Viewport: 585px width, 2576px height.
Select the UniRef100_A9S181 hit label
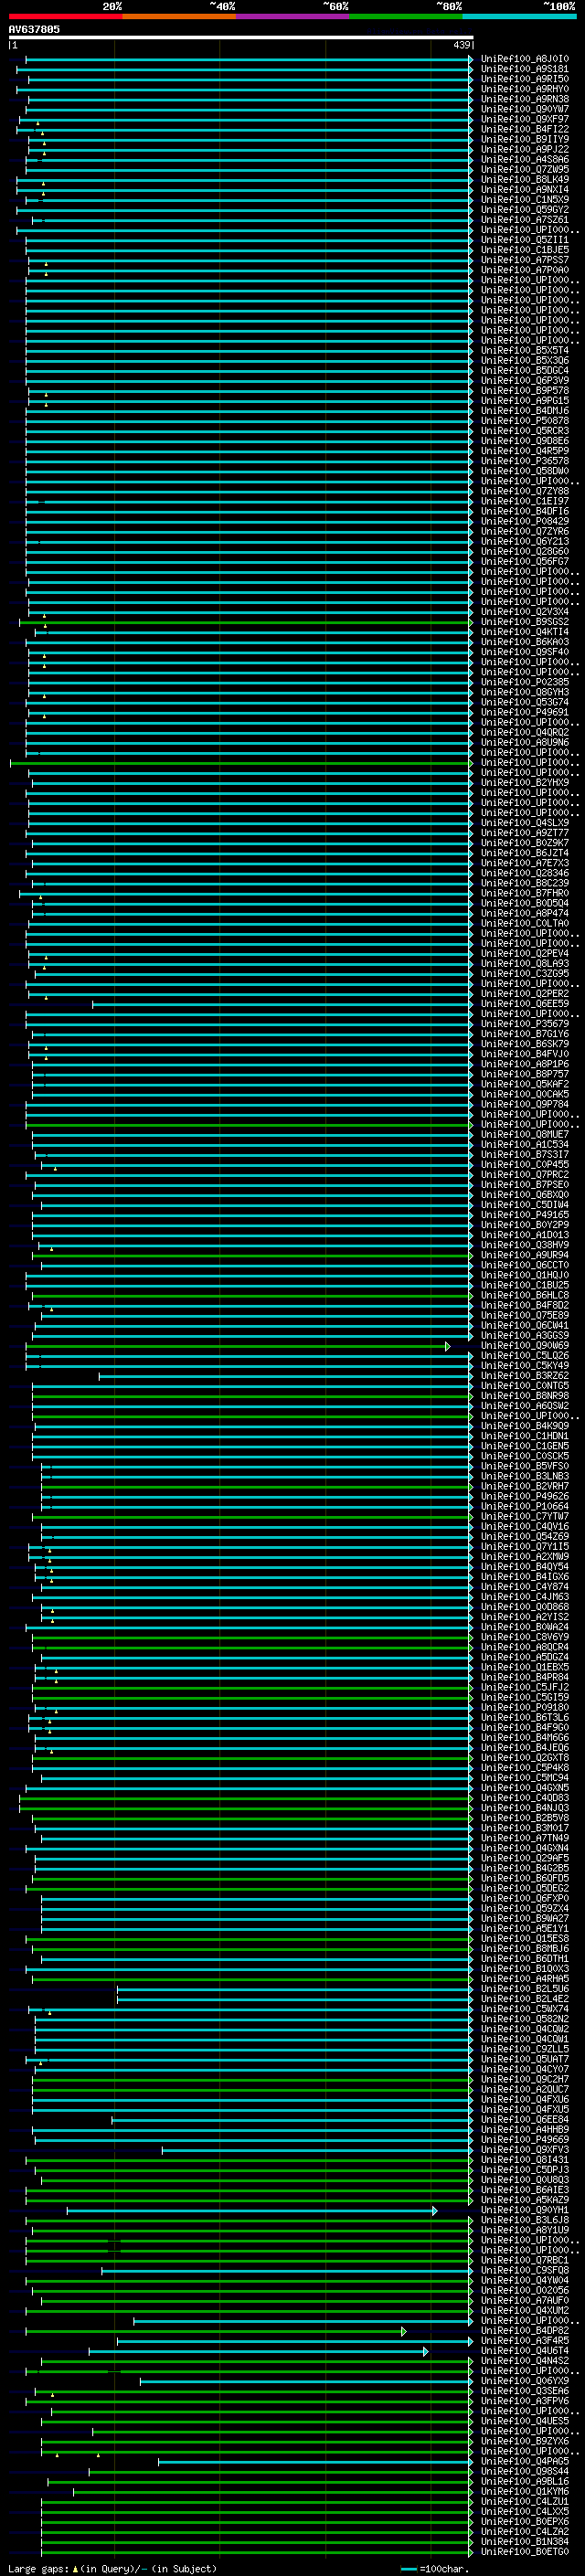tap(525, 69)
